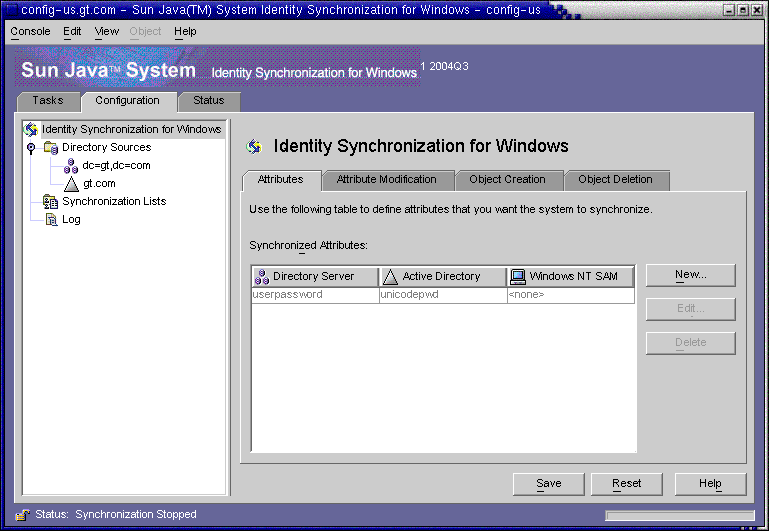Click the gt.com Active Directory triangle icon
The height and width of the screenshot is (531, 769).
coord(71,184)
